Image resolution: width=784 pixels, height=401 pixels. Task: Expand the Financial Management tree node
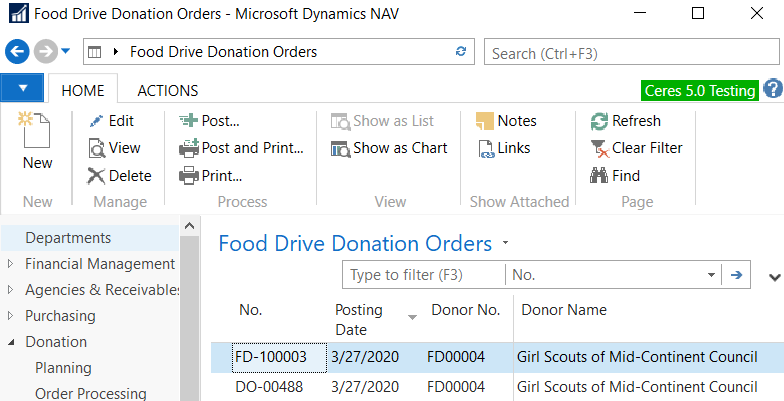click(x=10, y=264)
